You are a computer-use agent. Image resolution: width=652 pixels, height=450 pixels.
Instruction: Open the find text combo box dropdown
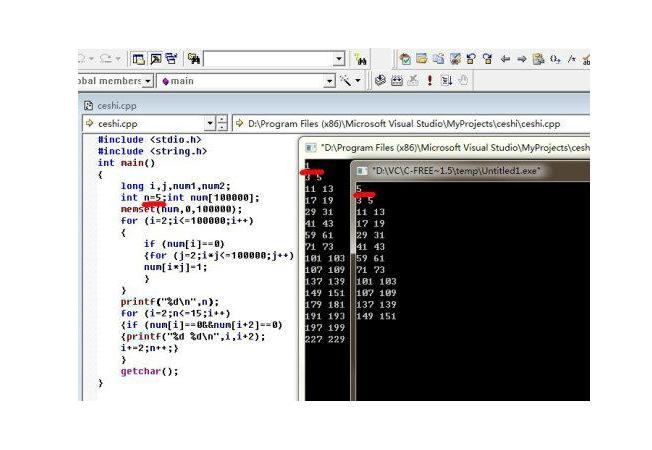338,60
